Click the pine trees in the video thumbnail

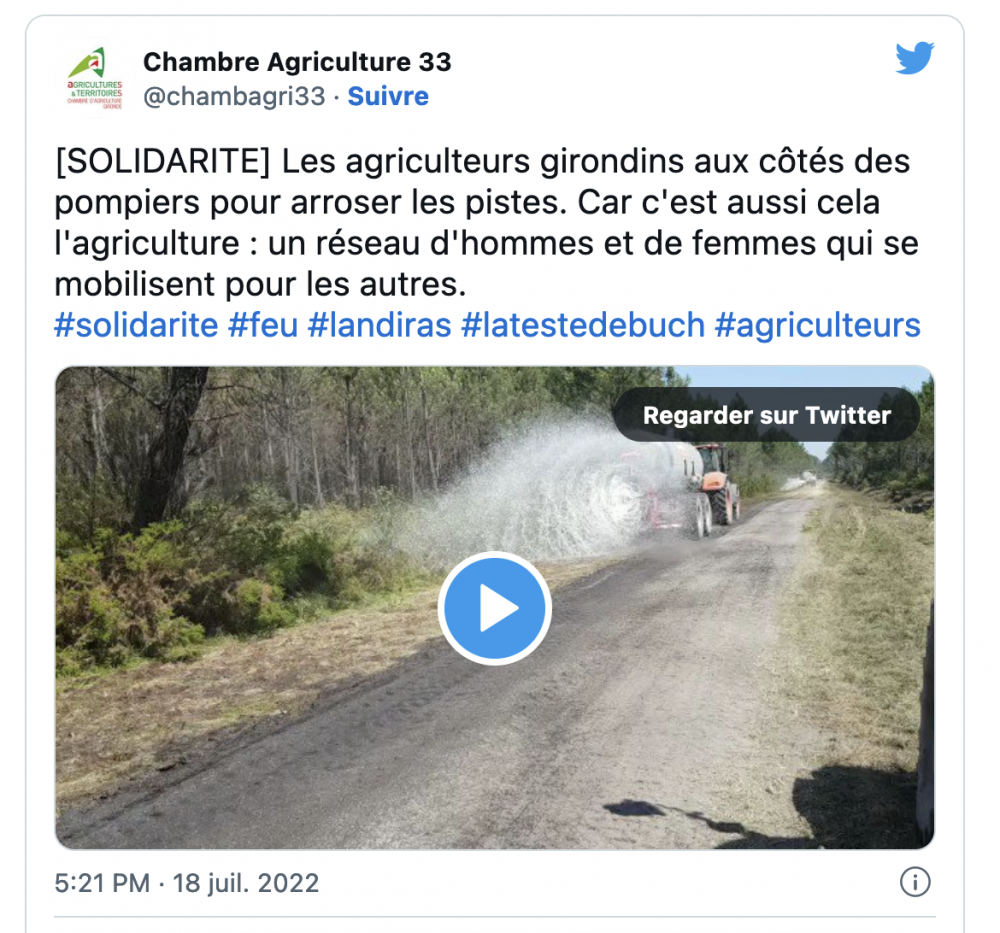click(x=319, y=434)
